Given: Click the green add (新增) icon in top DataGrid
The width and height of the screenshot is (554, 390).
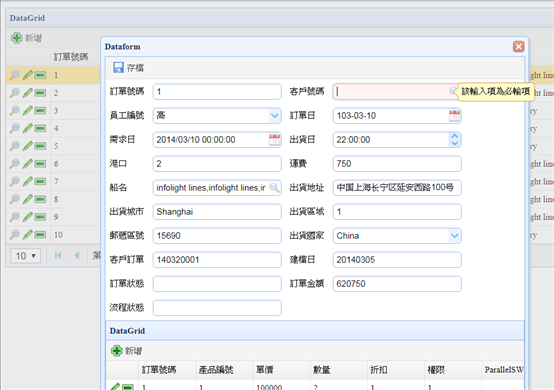Looking at the screenshot, I should tap(16, 38).
